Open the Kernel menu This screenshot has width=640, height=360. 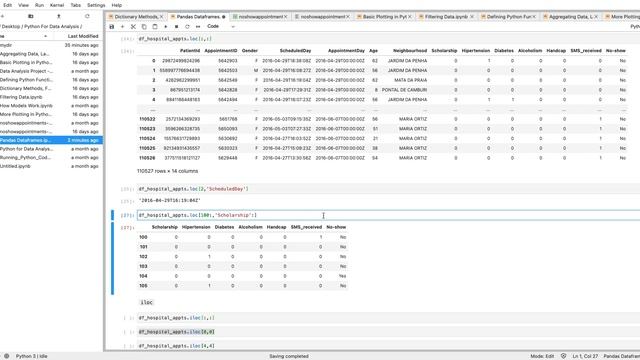click(x=57, y=5)
